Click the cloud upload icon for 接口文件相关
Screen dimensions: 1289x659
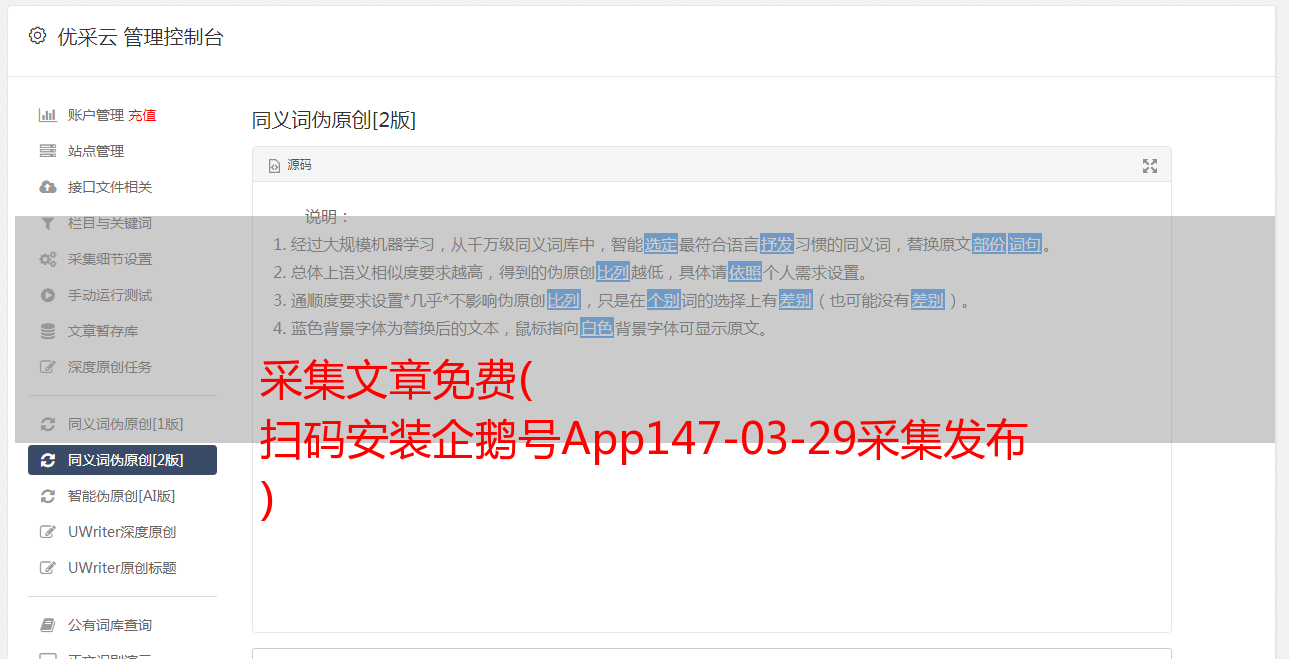47,187
